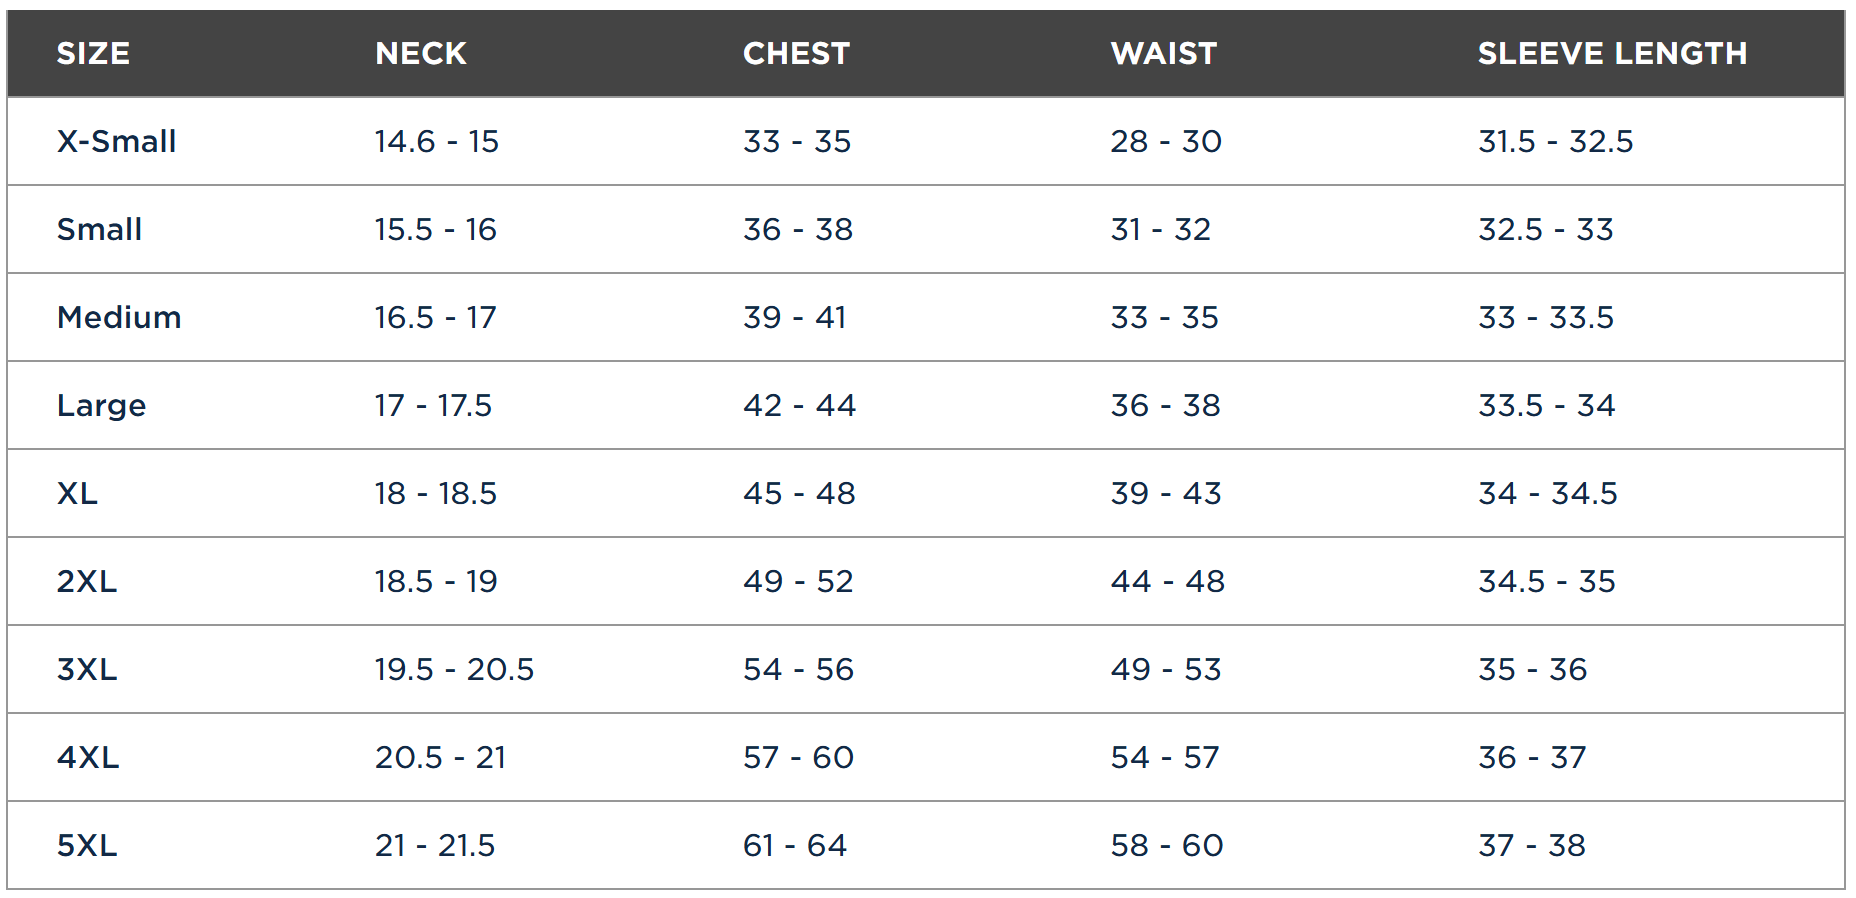Click the 34.5 - 35 sleeve length
Image resolution: width=1856 pixels, height=898 pixels.
(1547, 581)
